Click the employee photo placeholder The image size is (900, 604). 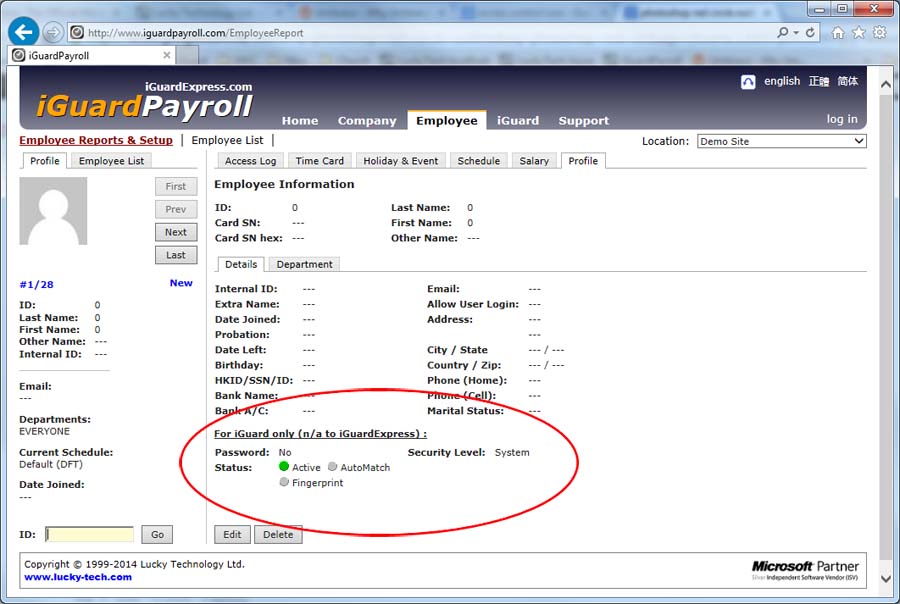(53, 211)
